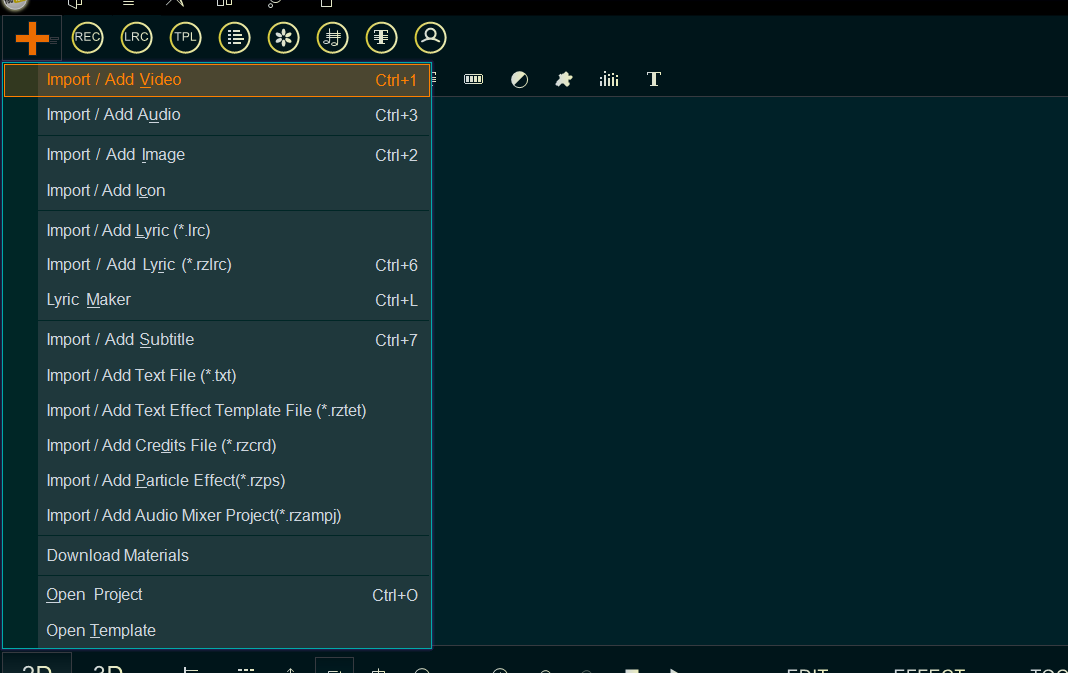The height and width of the screenshot is (673, 1068).
Task: Open the user account profile icon
Action: tap(430, 38)
